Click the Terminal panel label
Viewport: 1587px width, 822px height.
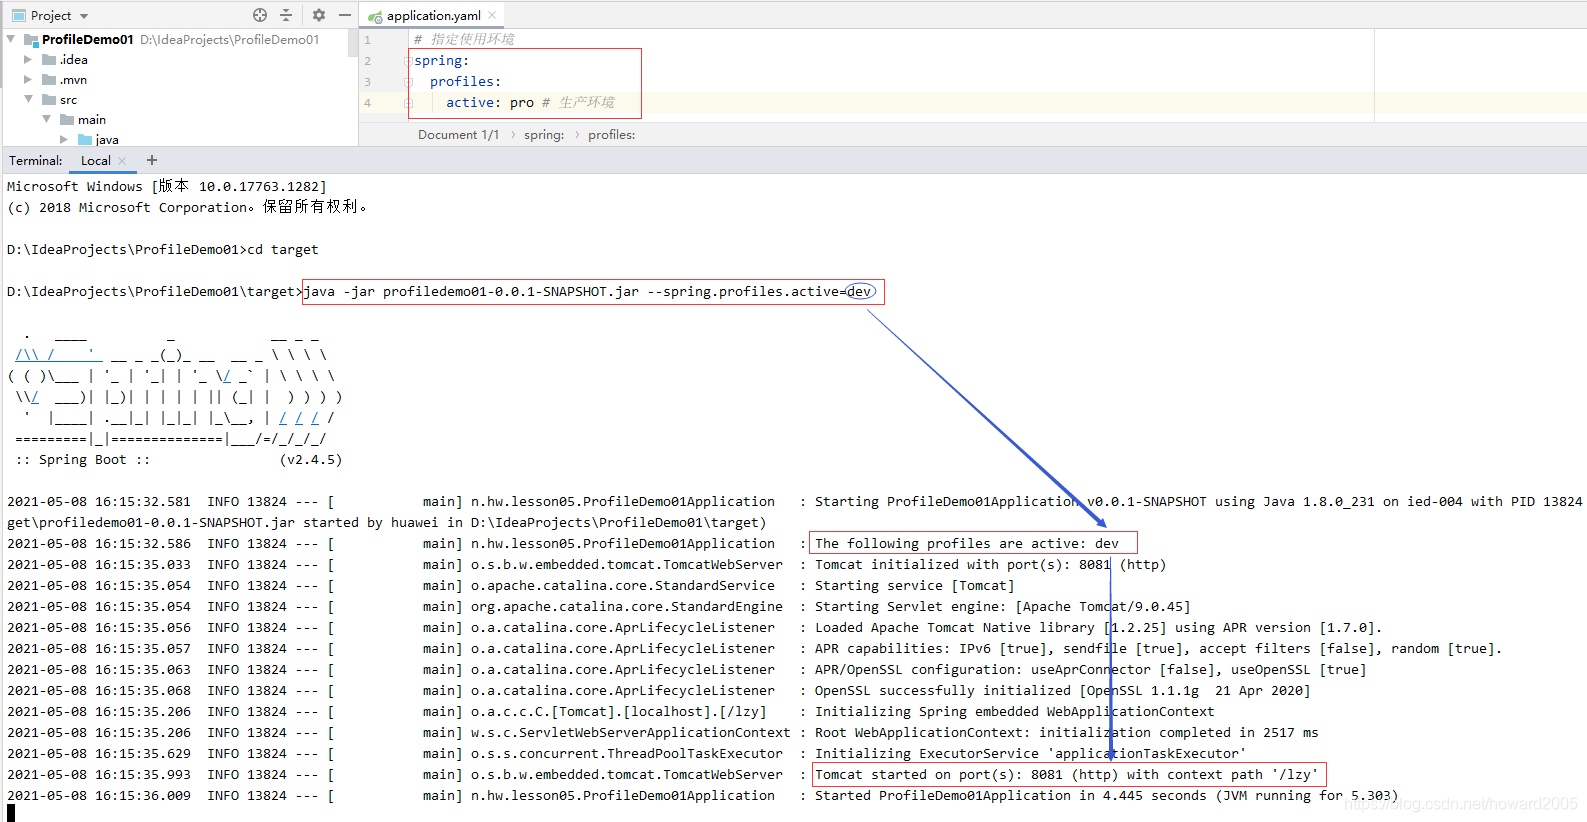pyautogui.click(x=36, y=160)
